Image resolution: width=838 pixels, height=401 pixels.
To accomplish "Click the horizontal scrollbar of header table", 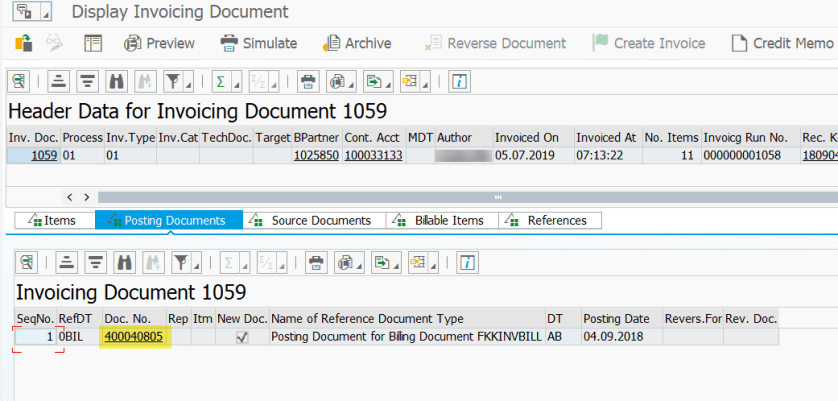I will (468, 197).
